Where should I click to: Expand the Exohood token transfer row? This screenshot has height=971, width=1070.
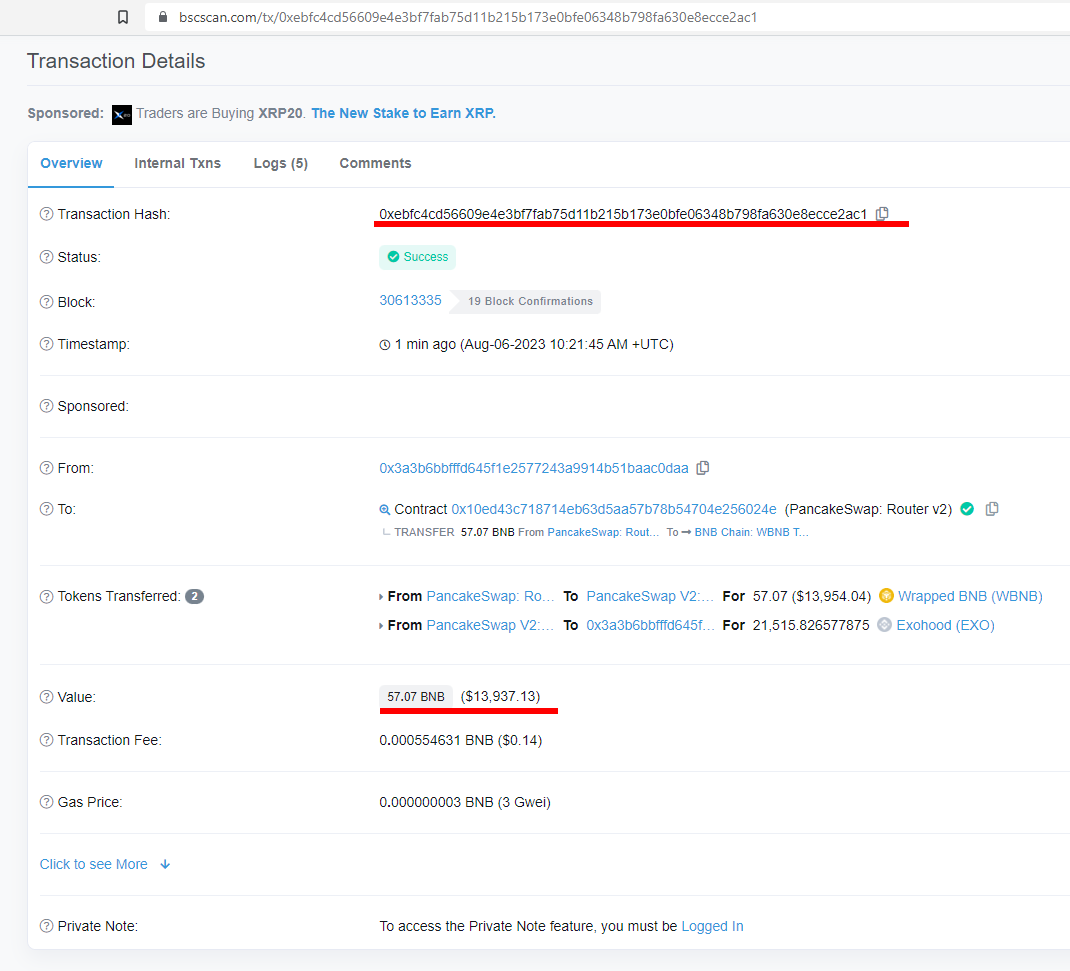[x=382, y=624]
